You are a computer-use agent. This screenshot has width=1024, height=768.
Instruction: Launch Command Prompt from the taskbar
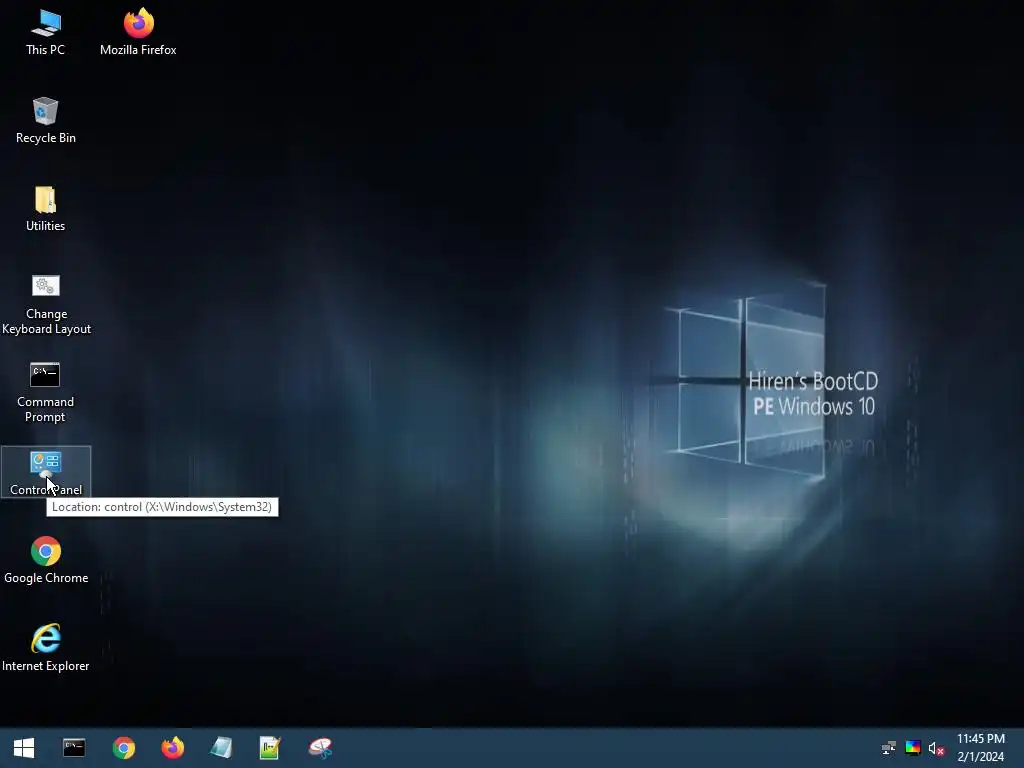[x=74, y=748]
